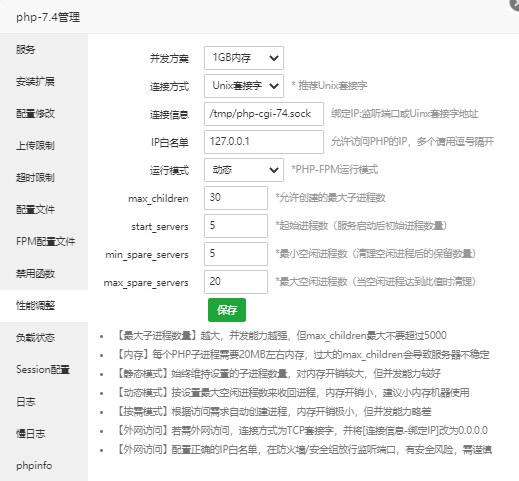519x481 pixels.
Task: Click the 保存 green button
Action: pos(227,310)
